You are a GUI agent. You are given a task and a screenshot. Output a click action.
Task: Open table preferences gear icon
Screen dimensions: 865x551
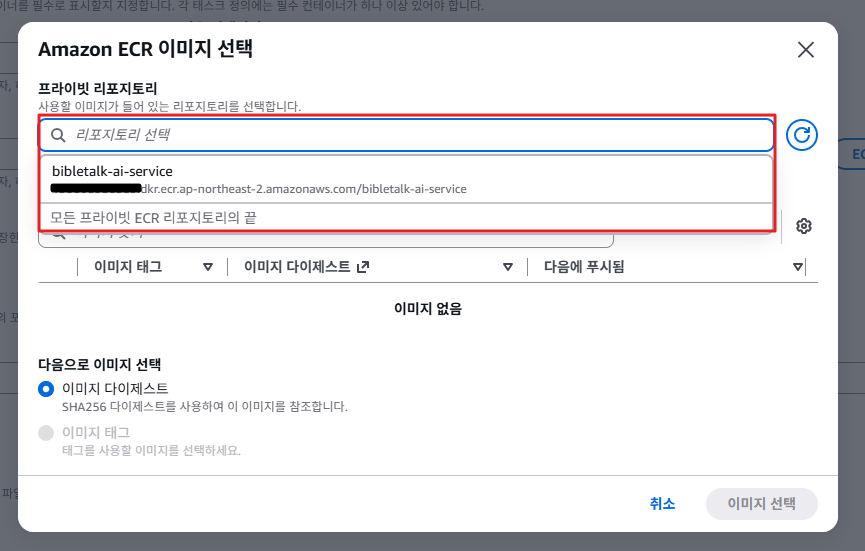804,226
